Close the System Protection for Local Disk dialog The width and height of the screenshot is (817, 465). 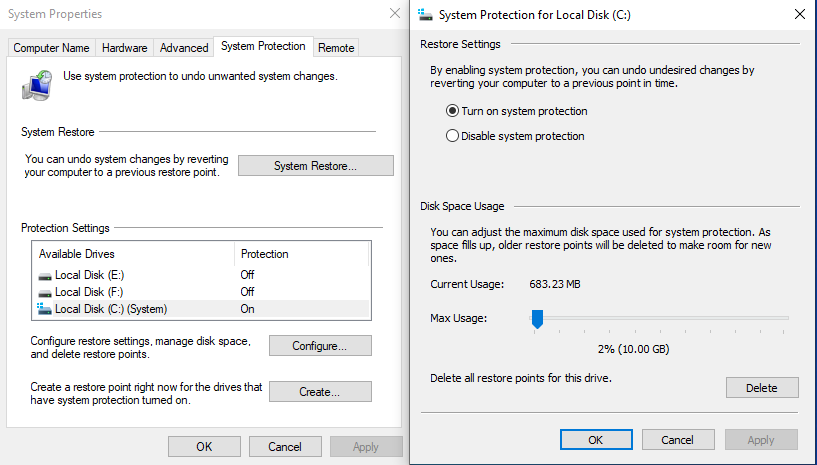coord(798,14)
